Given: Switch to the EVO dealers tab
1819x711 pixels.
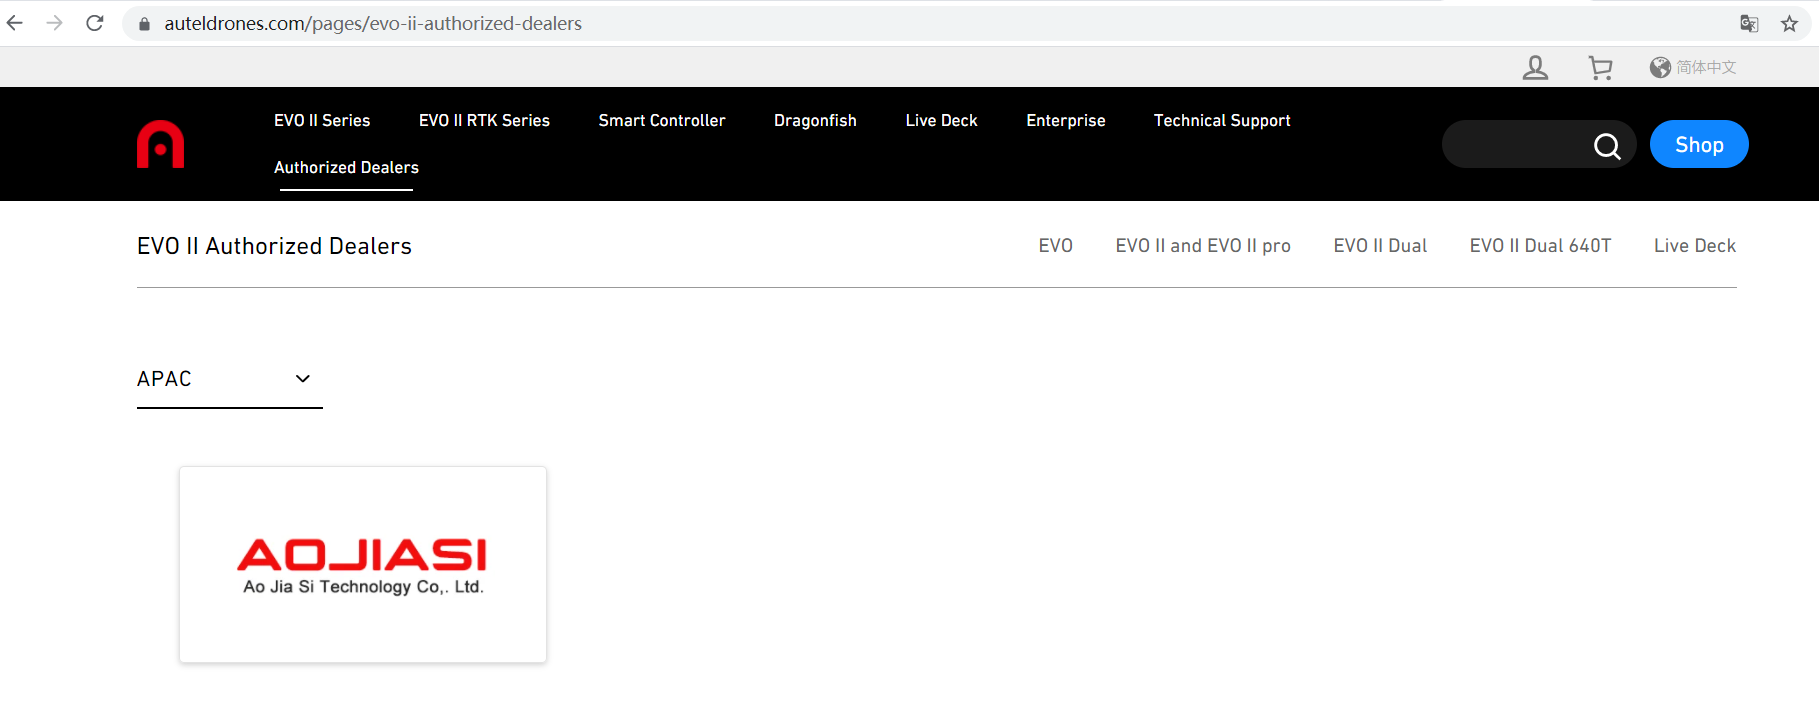Looking at the screenshot, I should point(1055,246).
